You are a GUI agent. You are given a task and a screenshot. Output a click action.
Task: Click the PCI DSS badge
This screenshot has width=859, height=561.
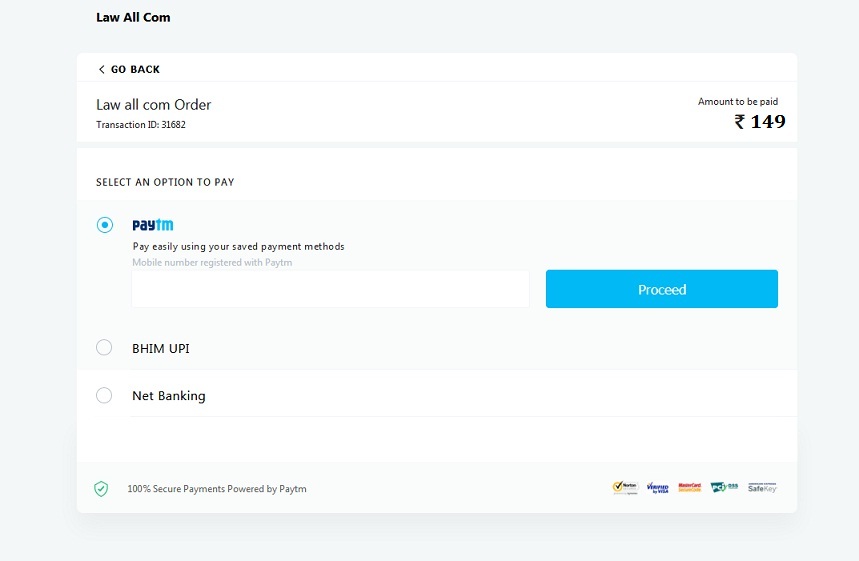point(724,487)
